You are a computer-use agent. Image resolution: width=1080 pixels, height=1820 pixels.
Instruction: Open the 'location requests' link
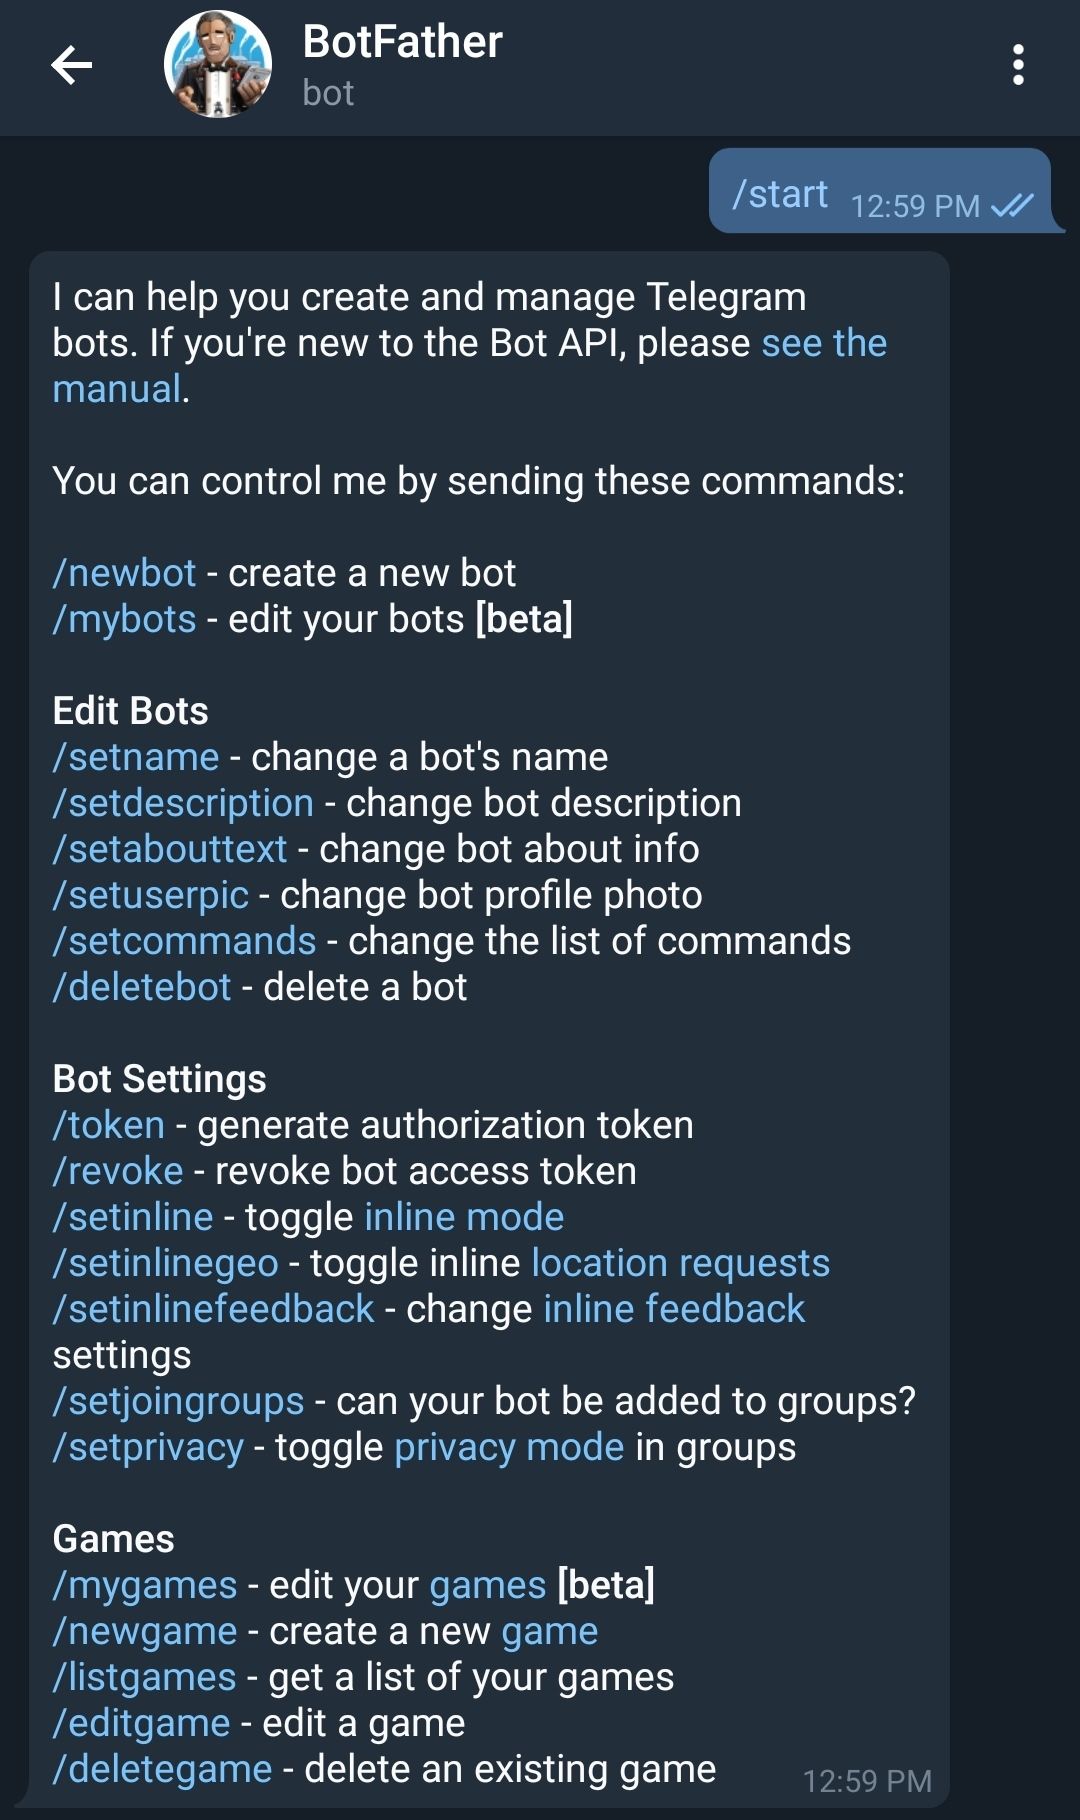(680, 1264)
